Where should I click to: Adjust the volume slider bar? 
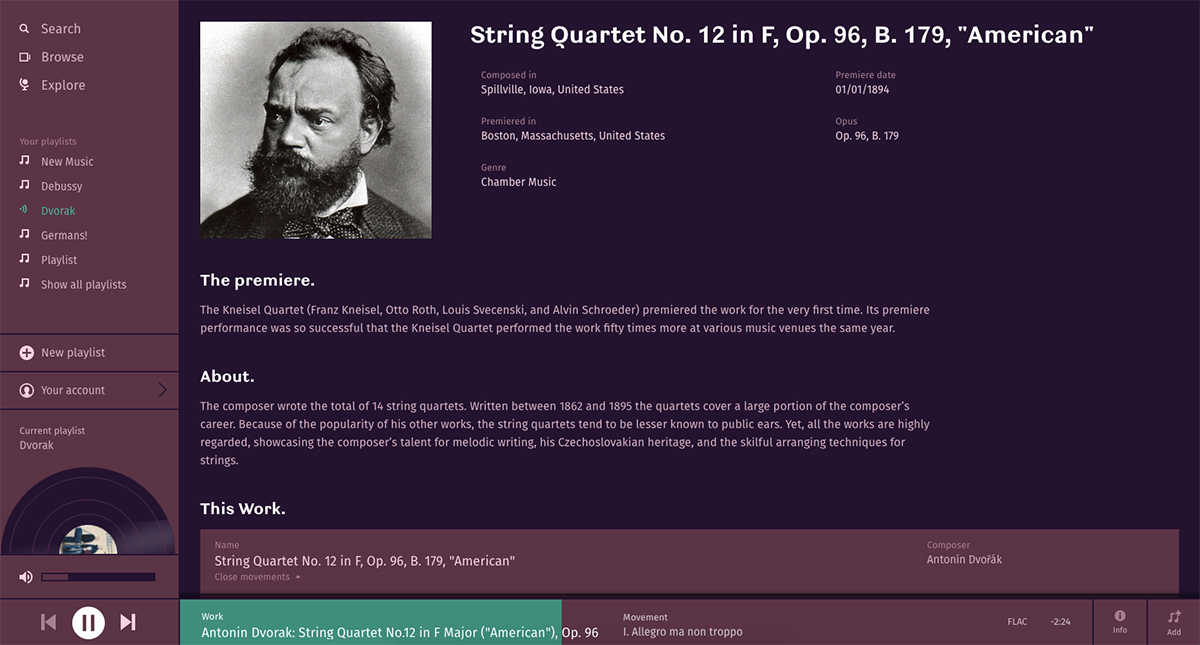(x=98, y=577)
